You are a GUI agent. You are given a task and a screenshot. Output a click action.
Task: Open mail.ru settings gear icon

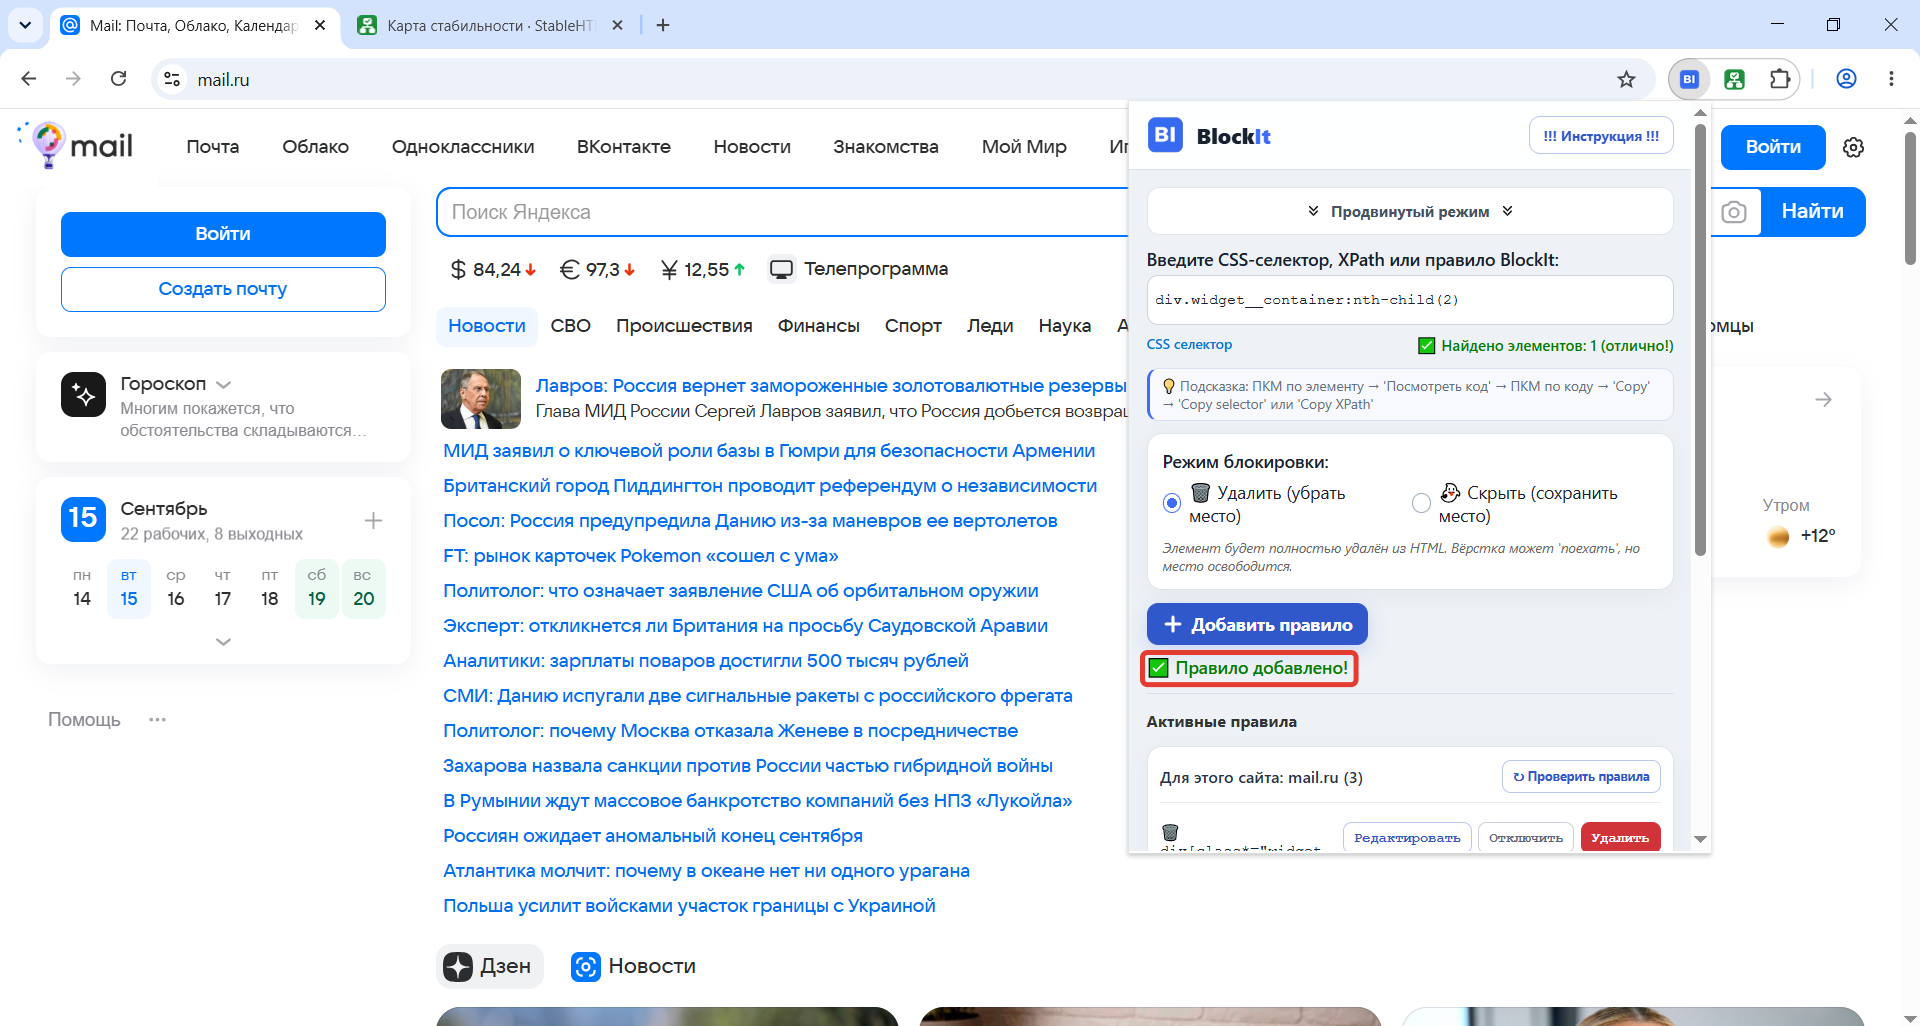click(x=1853, y=147)
